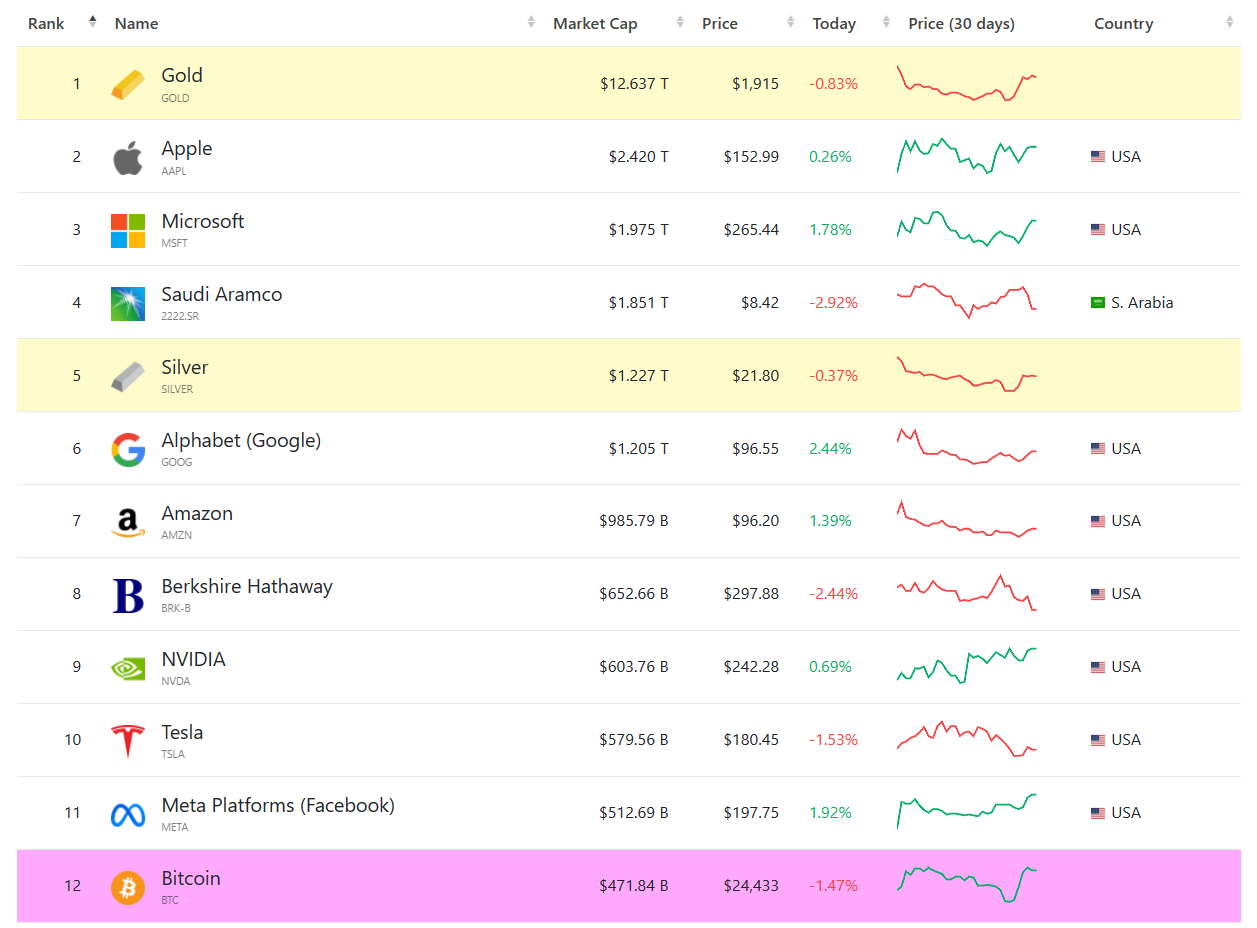Sort by Market Cap sort arrows
1257x928 pixels.
680,23
